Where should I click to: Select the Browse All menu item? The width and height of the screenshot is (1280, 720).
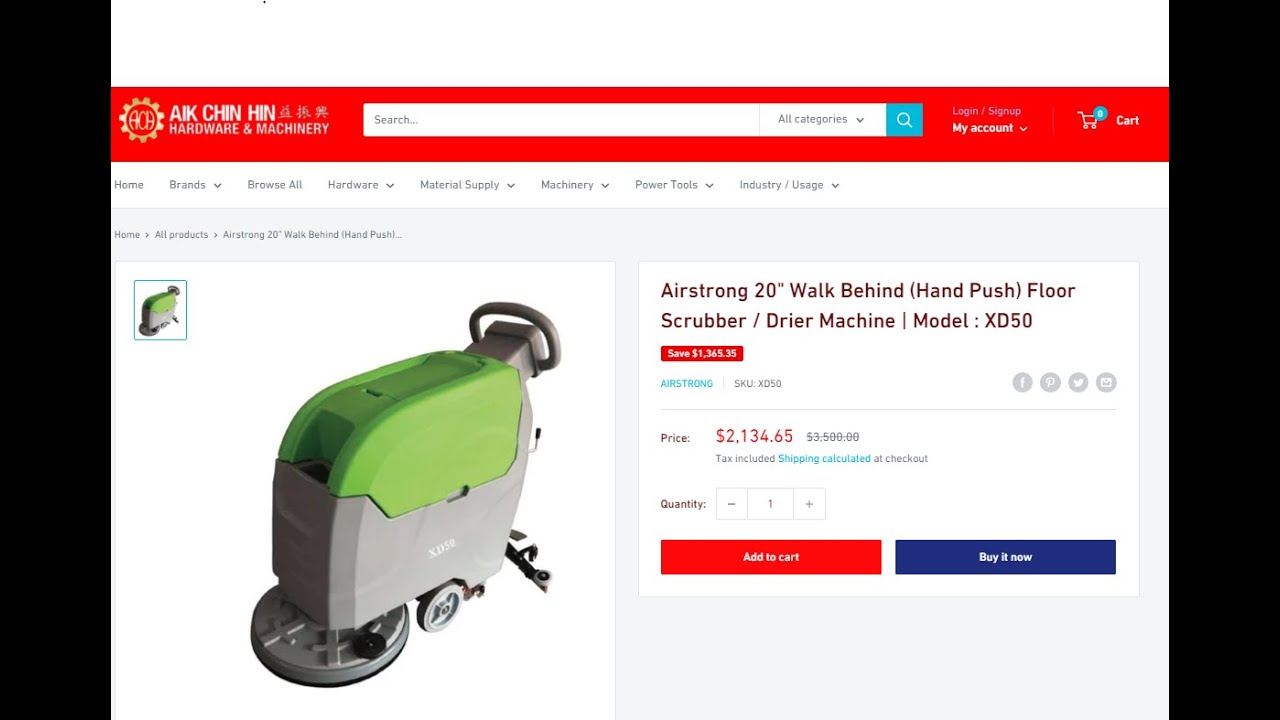click(x=275, y=185)
